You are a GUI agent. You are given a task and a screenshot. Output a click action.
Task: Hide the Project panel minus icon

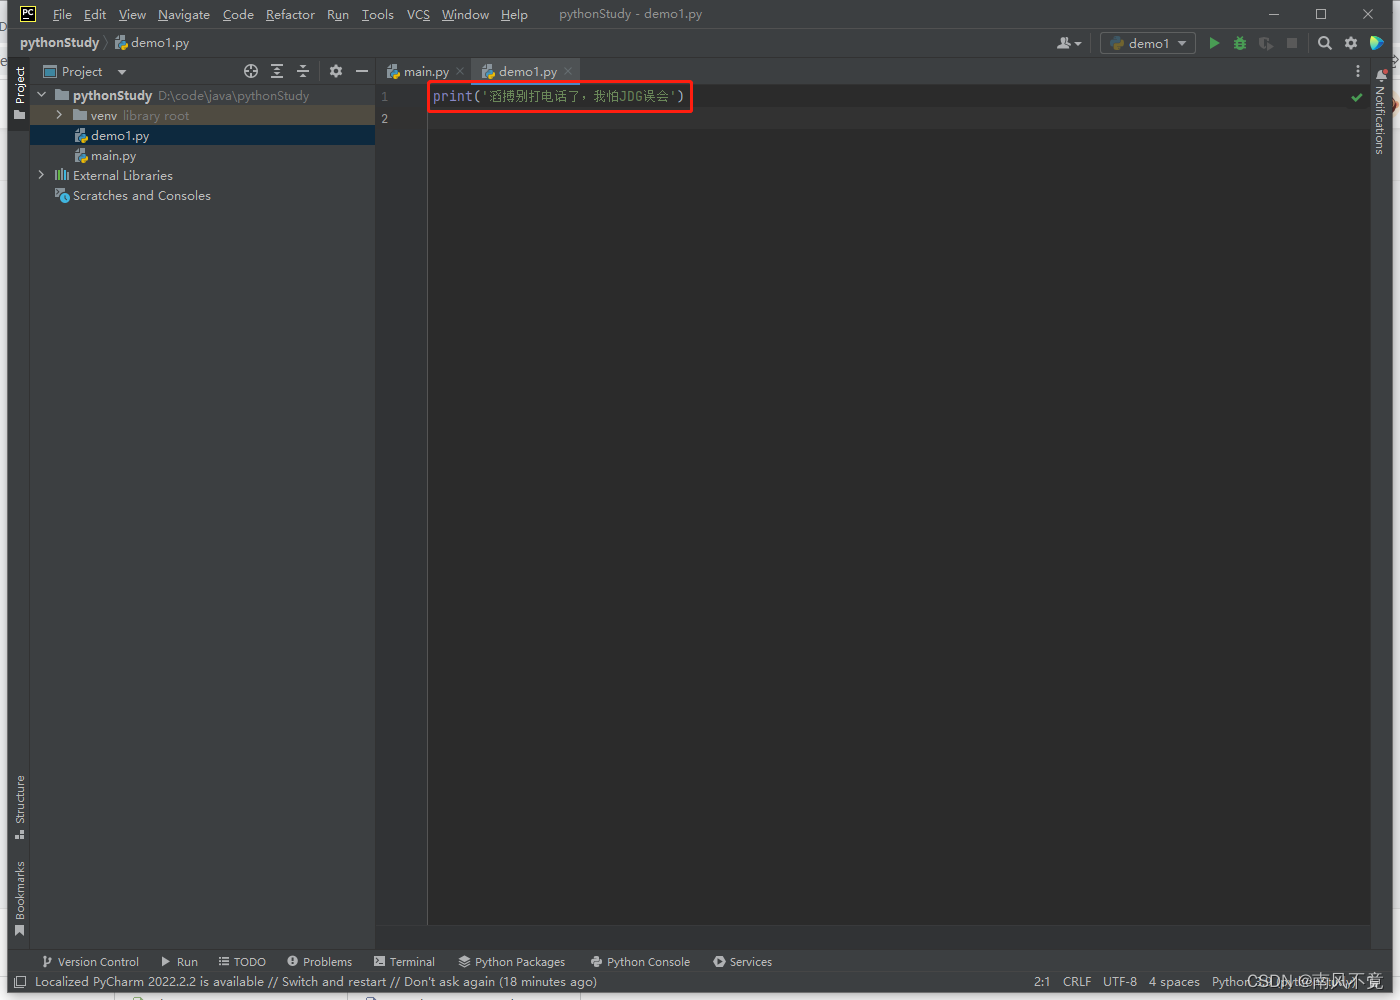pos(362,71)
